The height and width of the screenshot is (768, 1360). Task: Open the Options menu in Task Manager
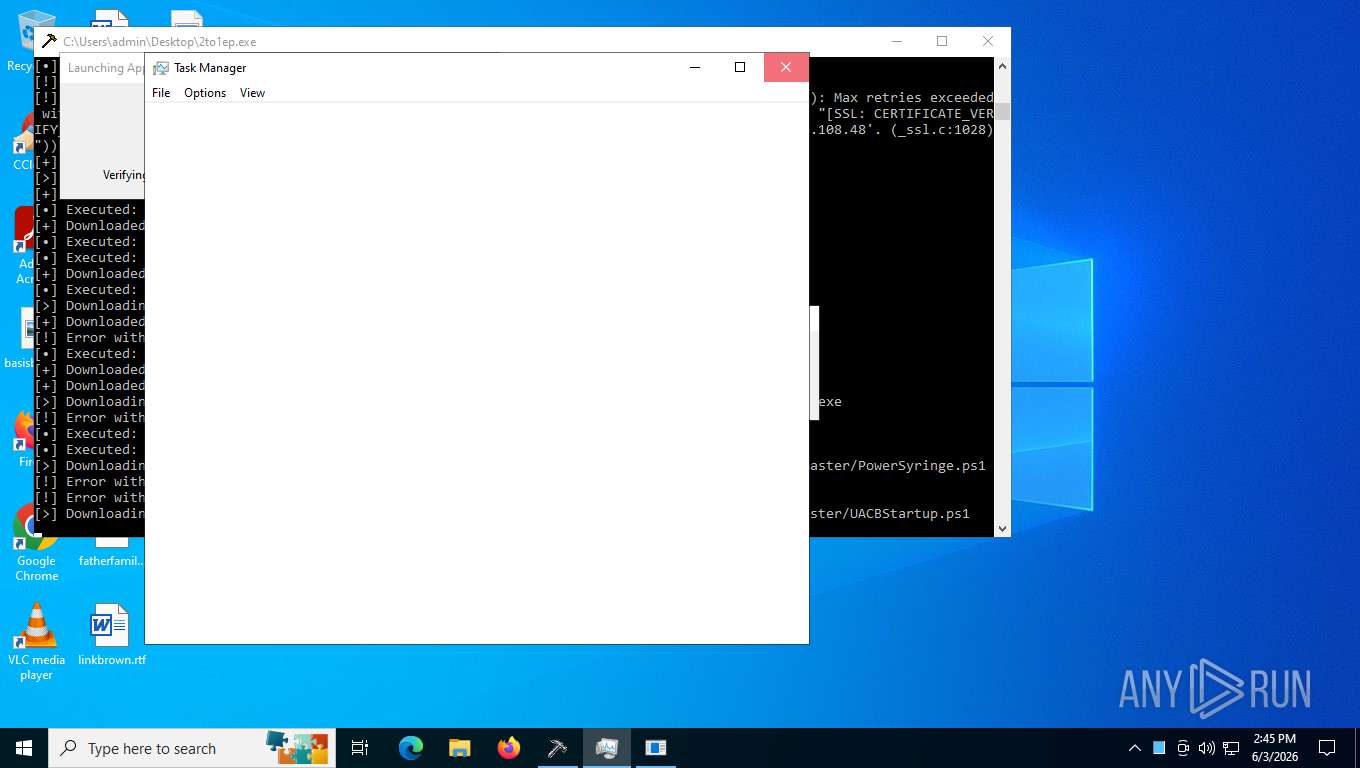[205, 93]
